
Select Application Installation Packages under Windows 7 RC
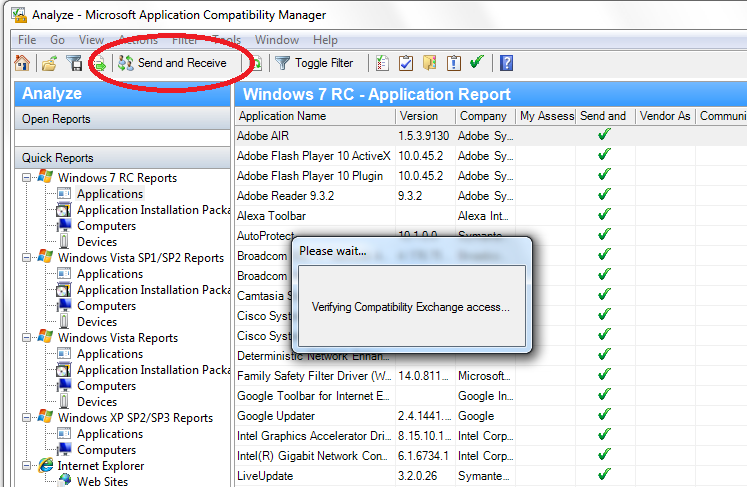click(x=153, y=210)
